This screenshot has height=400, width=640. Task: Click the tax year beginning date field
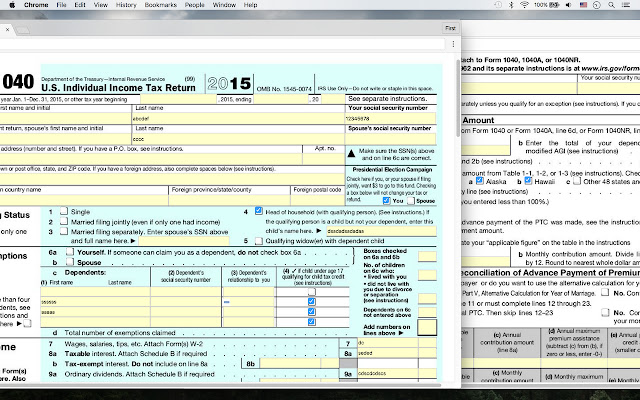pos(178,99)
